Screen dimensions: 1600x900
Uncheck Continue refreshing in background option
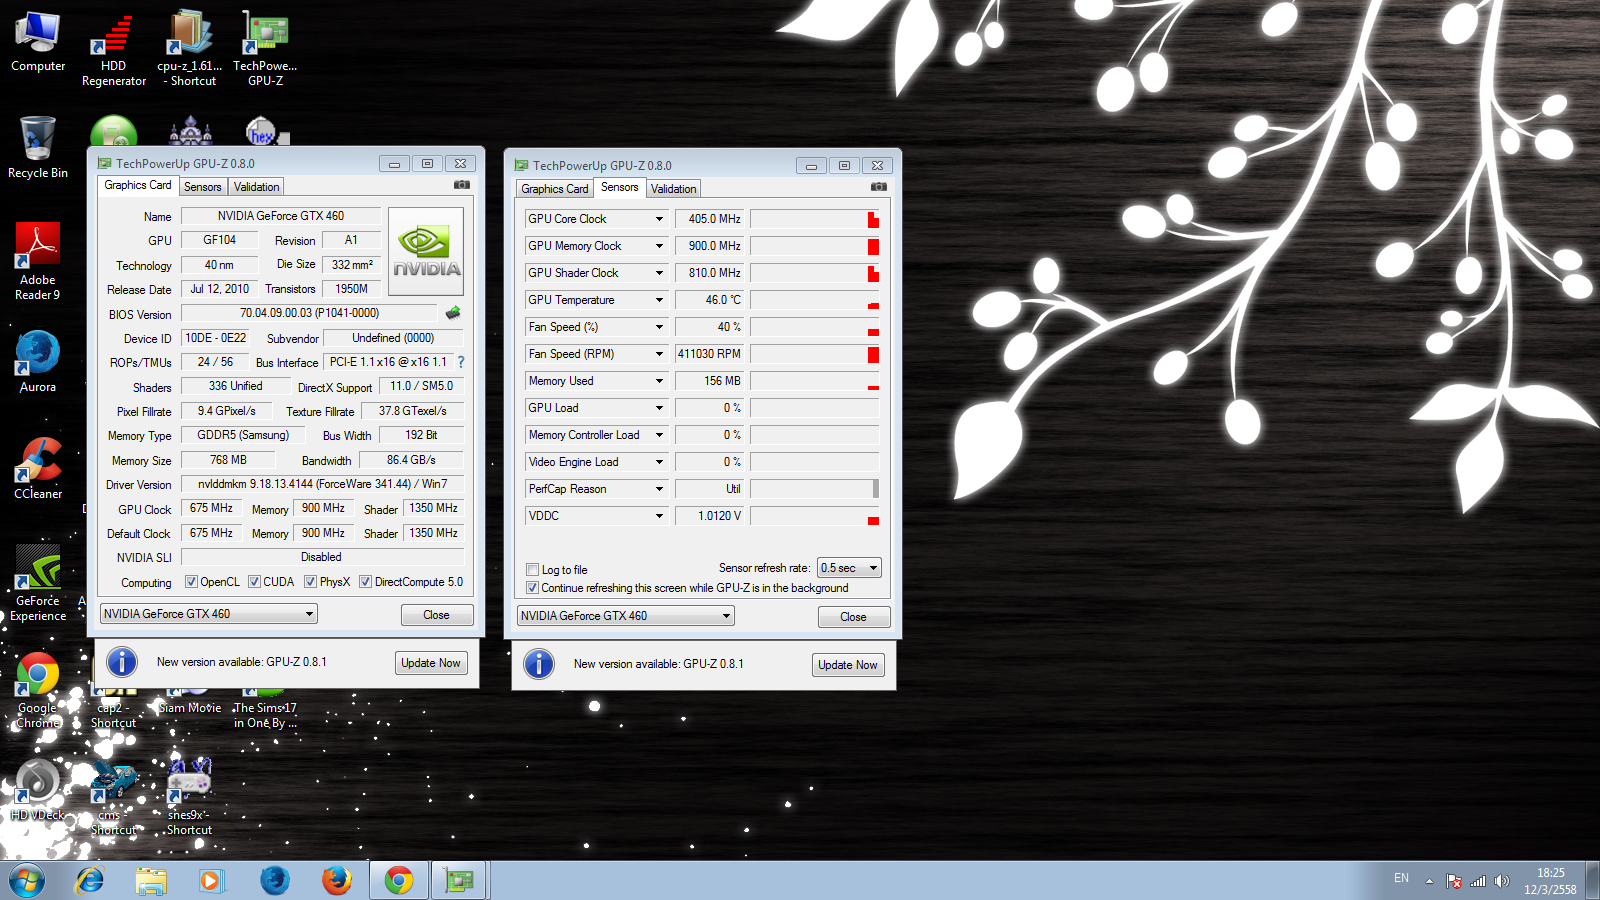coord(532,588)
